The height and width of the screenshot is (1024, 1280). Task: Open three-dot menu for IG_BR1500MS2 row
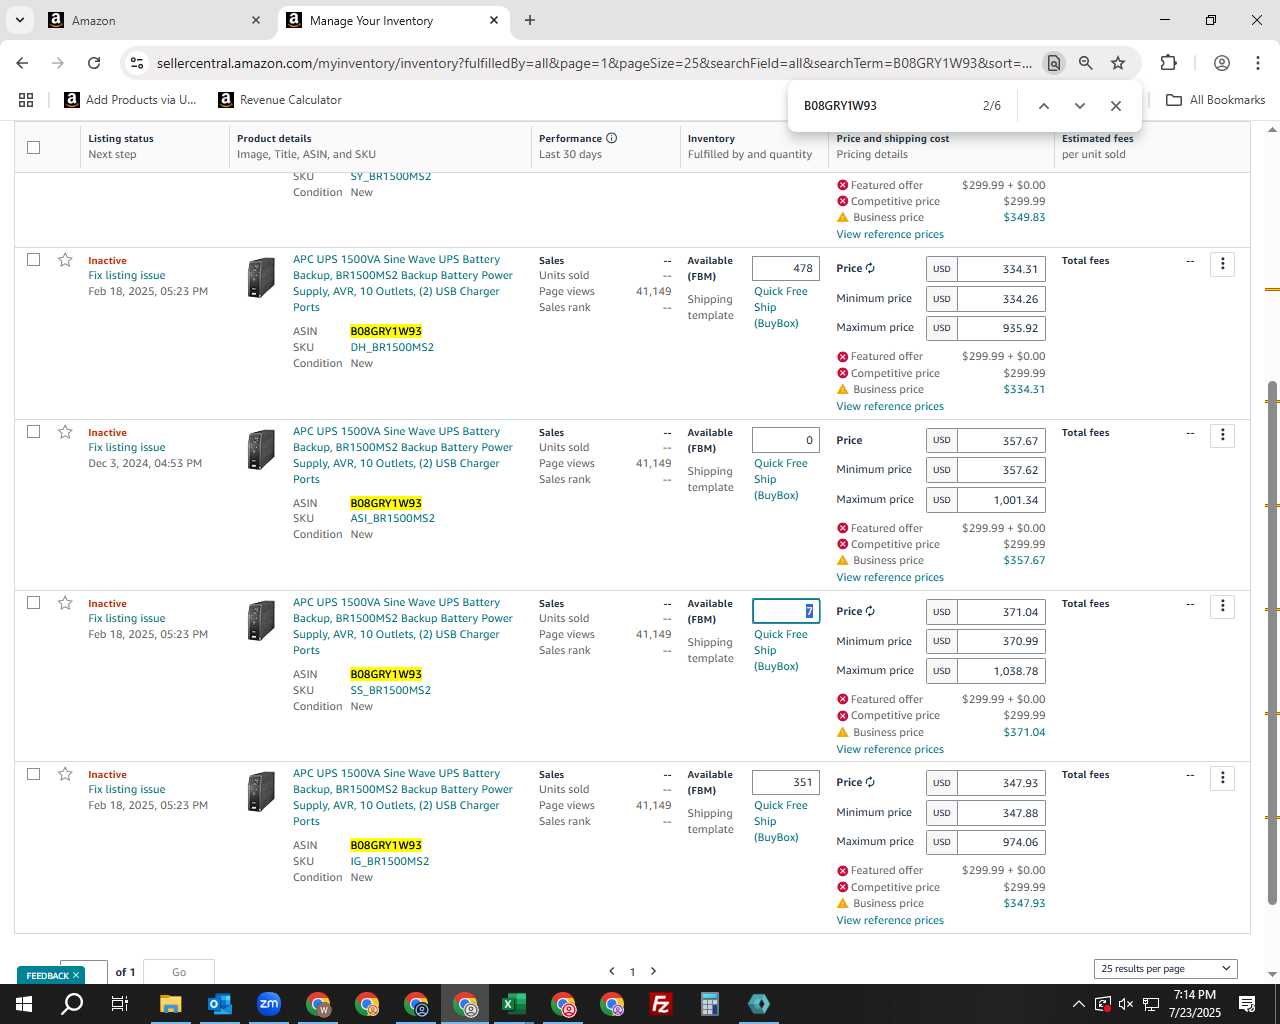1222,778
